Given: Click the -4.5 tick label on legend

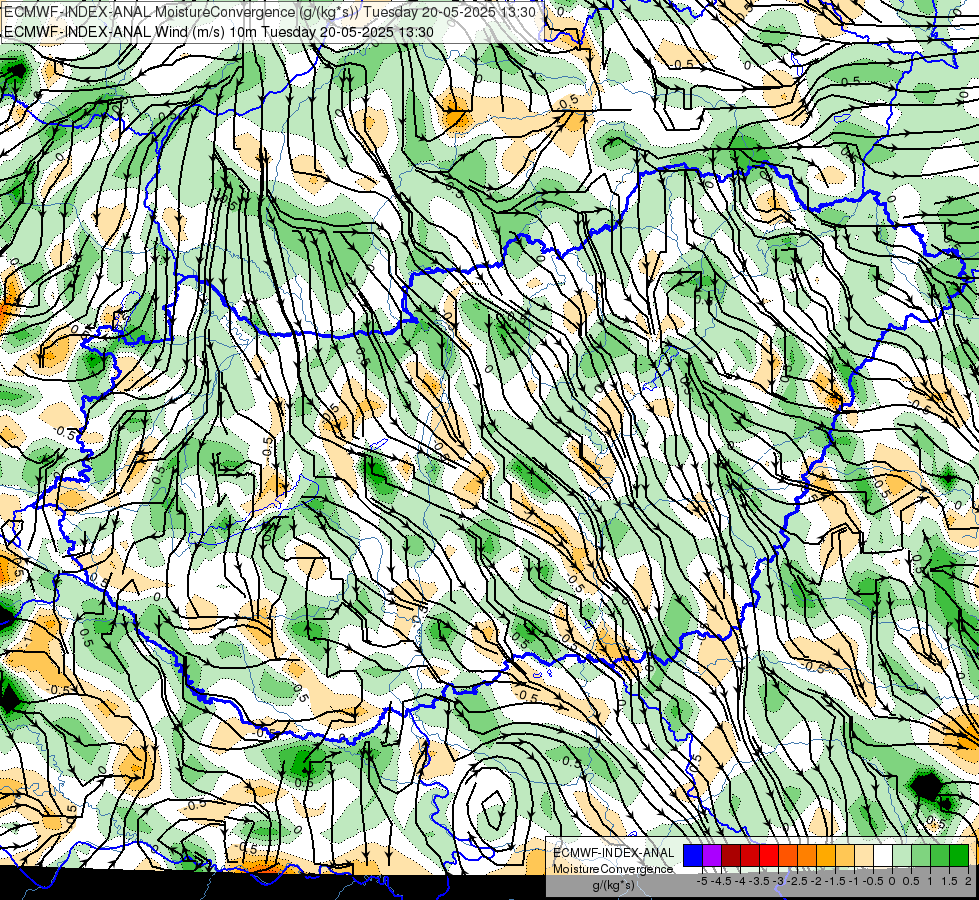Looking at the screenshot, I should click(x=722, y=881).
